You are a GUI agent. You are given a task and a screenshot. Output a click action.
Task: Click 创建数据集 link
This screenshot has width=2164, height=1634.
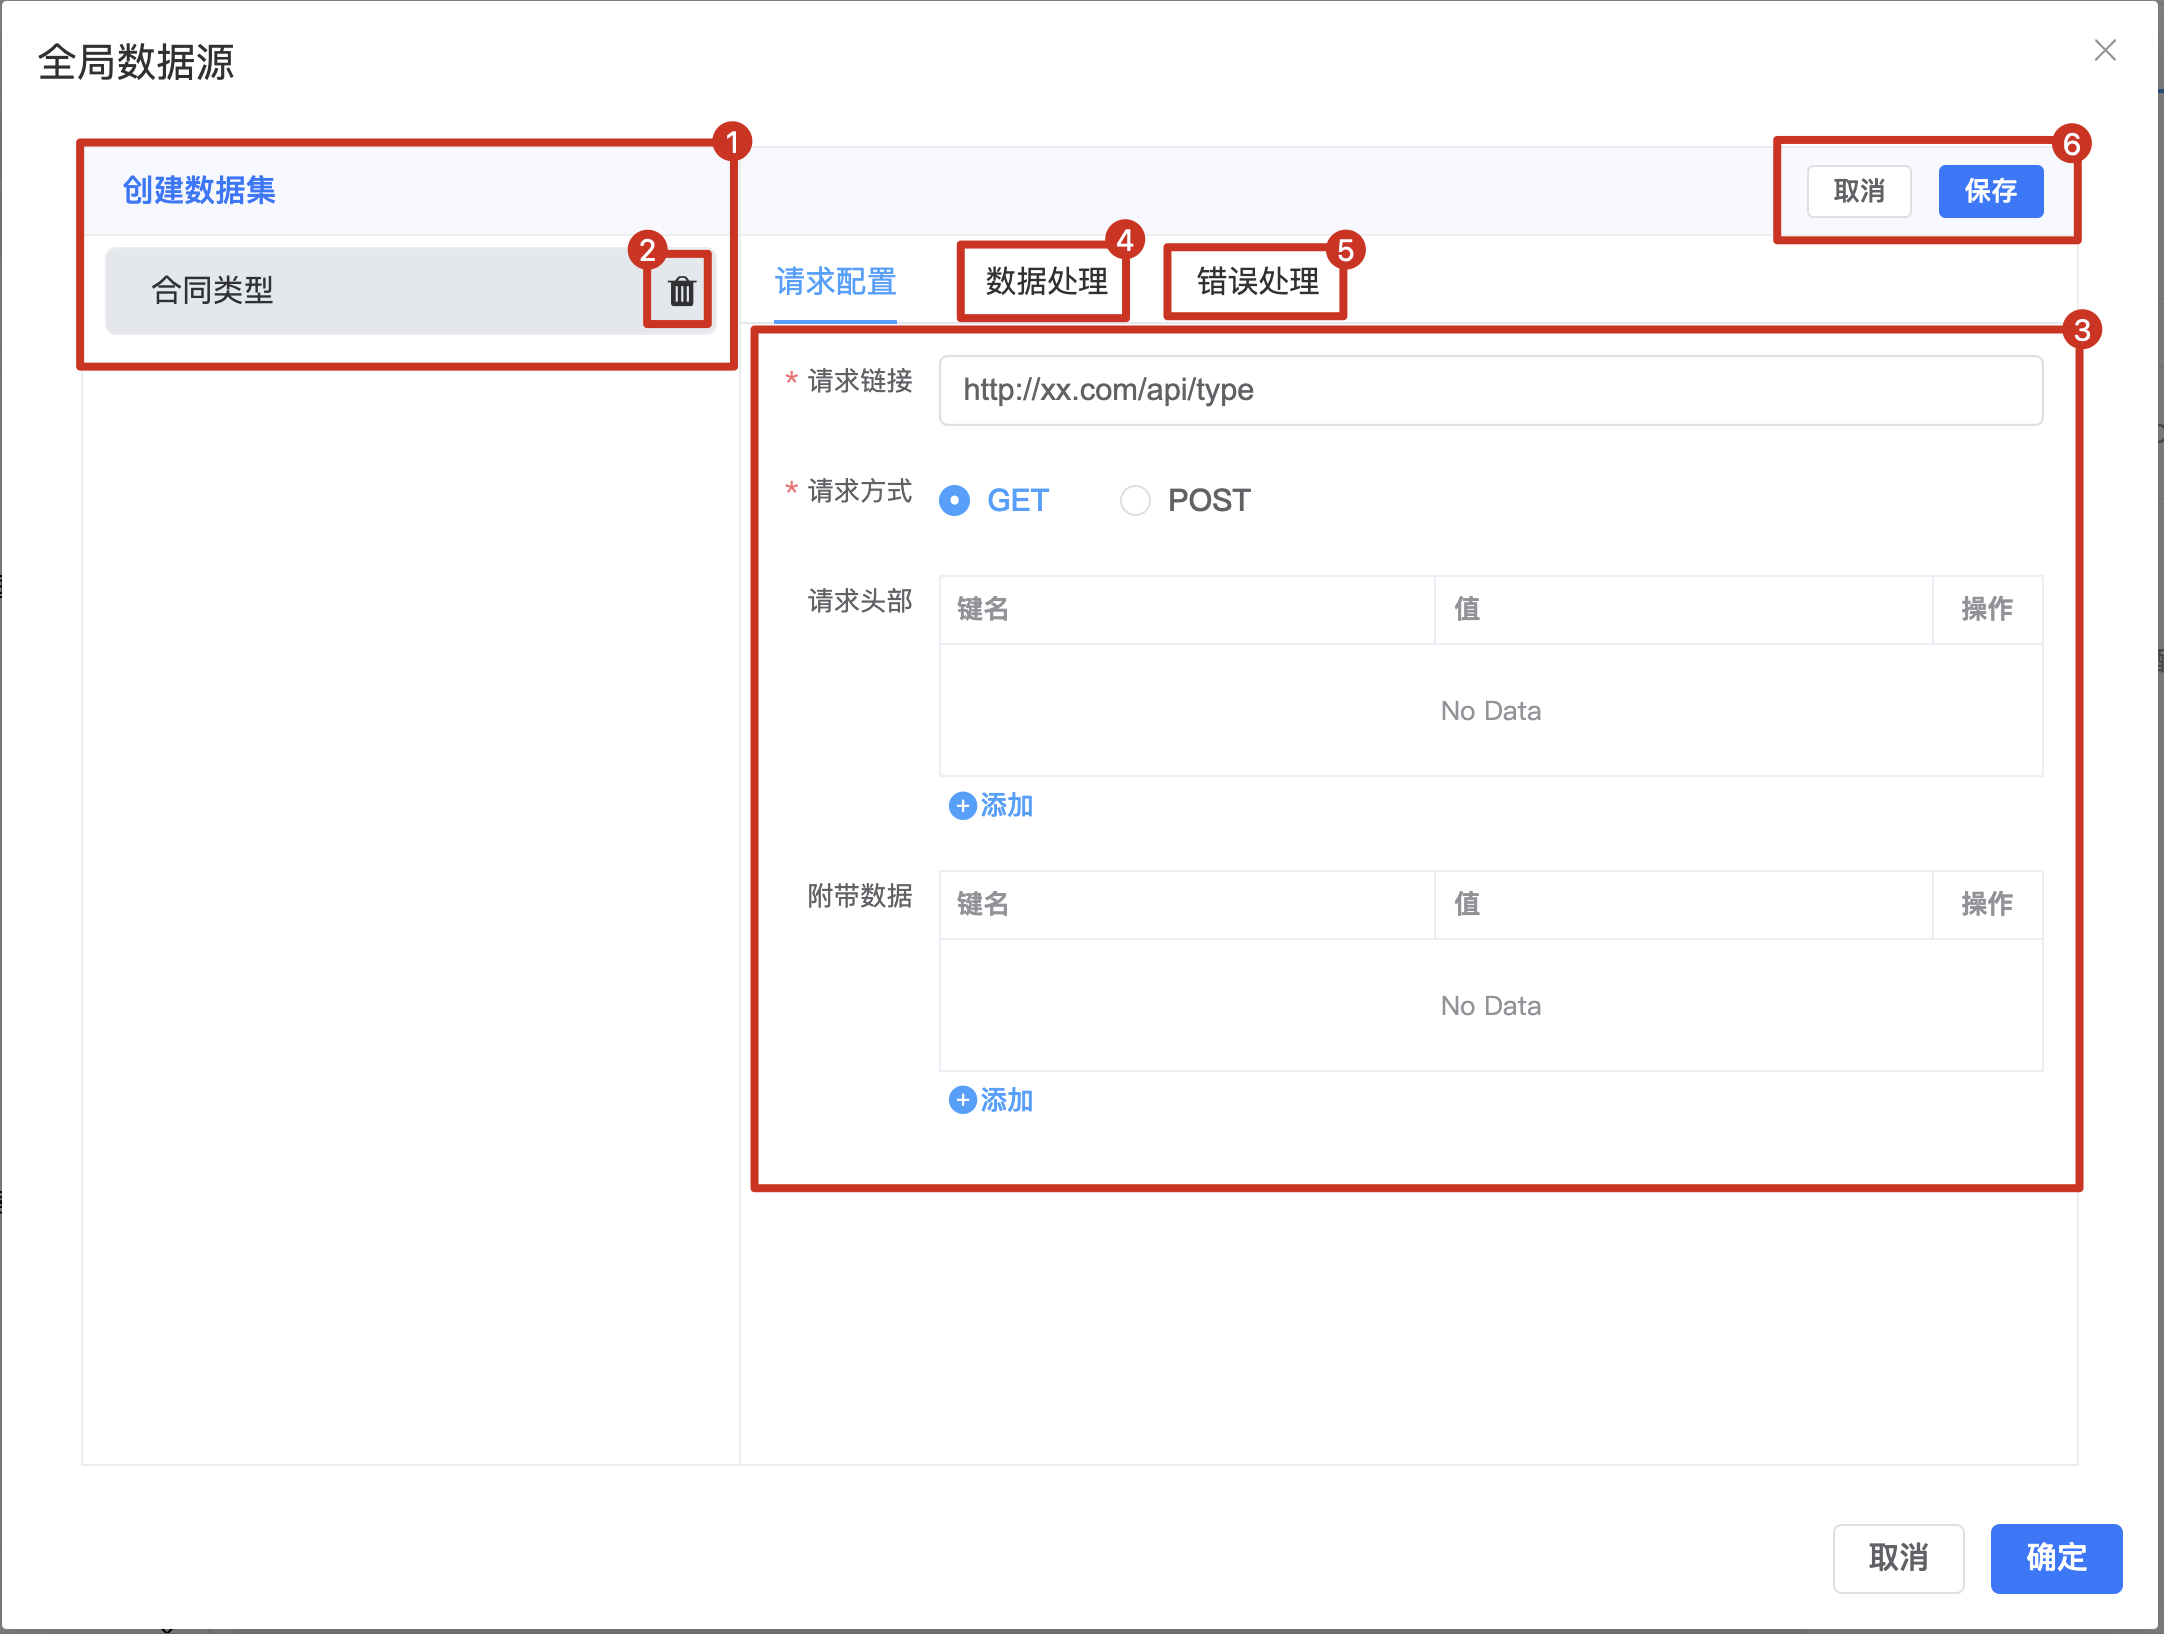[x=199, y=190]
